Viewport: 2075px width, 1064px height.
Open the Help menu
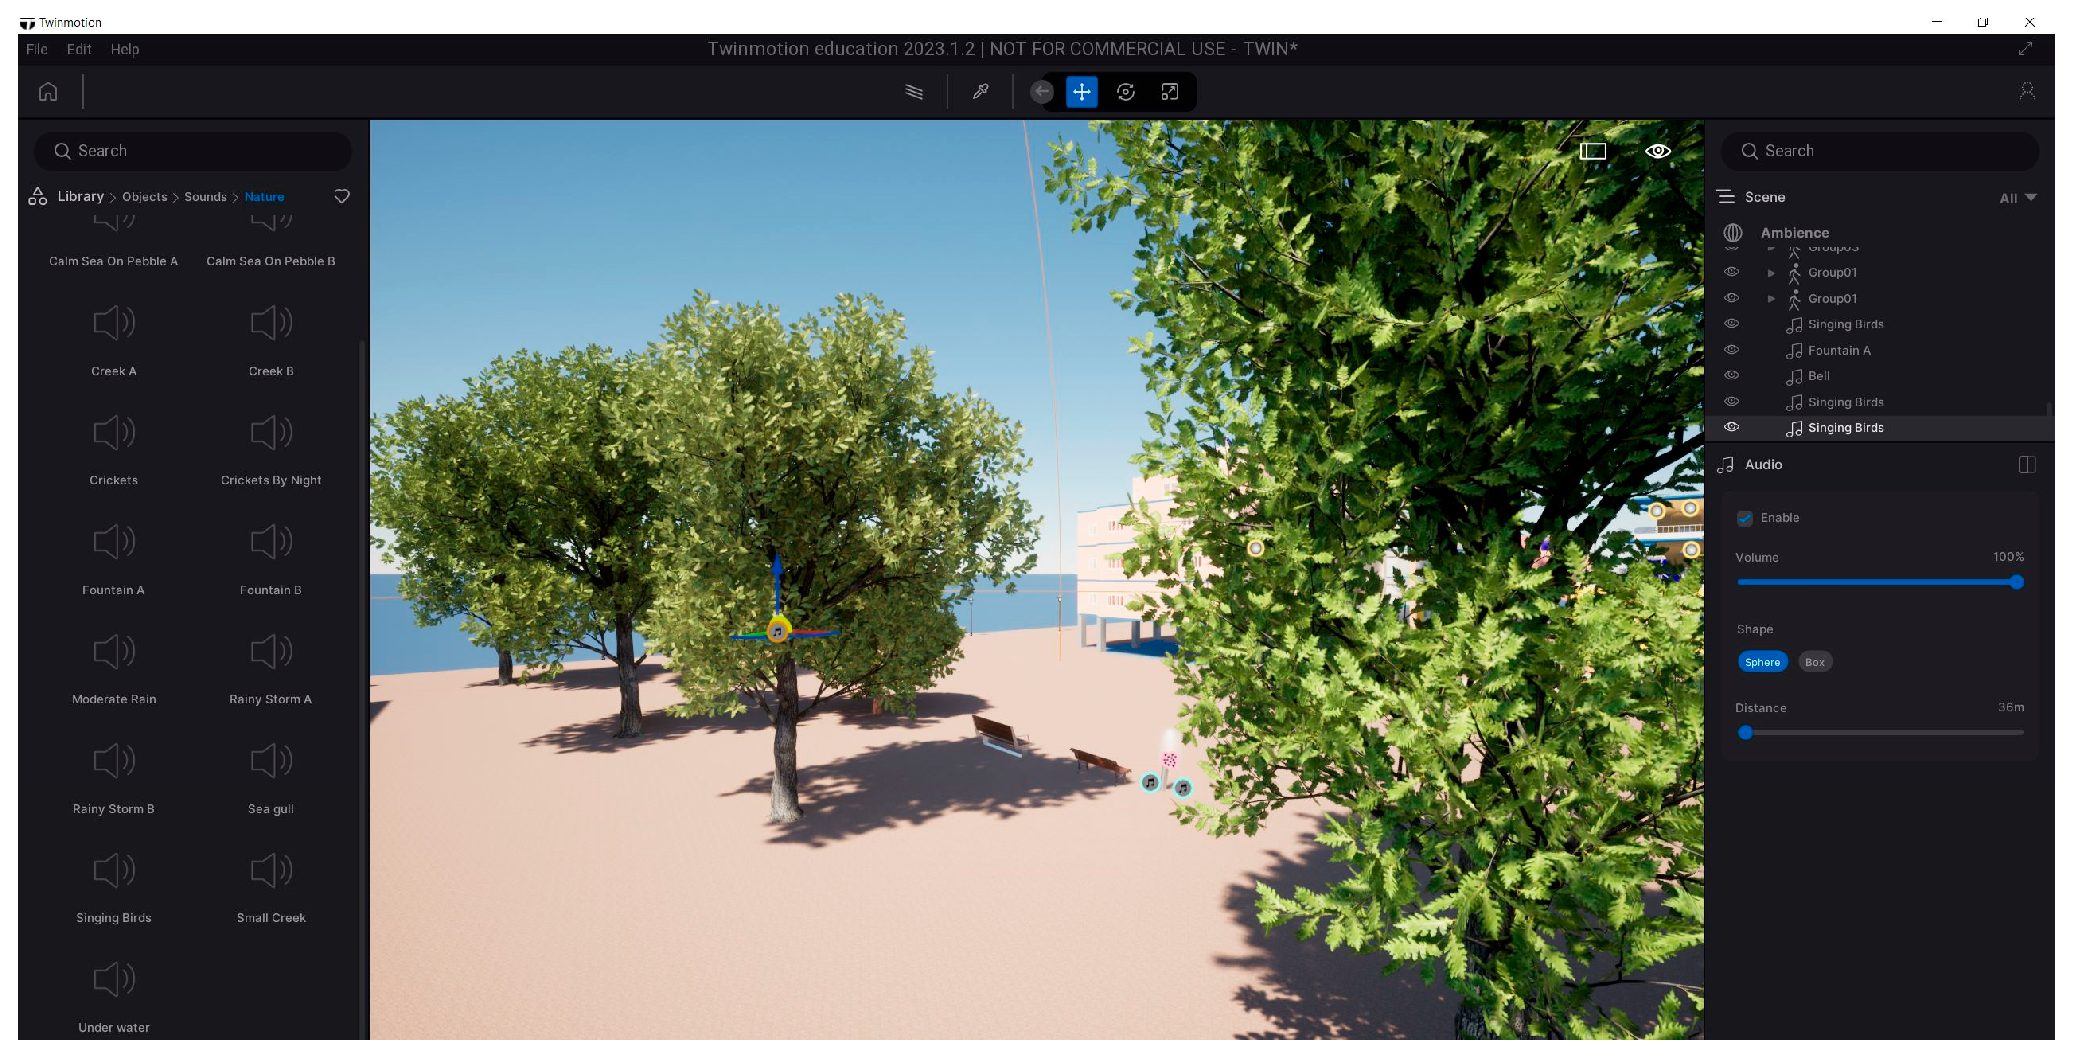pyautogui.click(x=125, y=49)
